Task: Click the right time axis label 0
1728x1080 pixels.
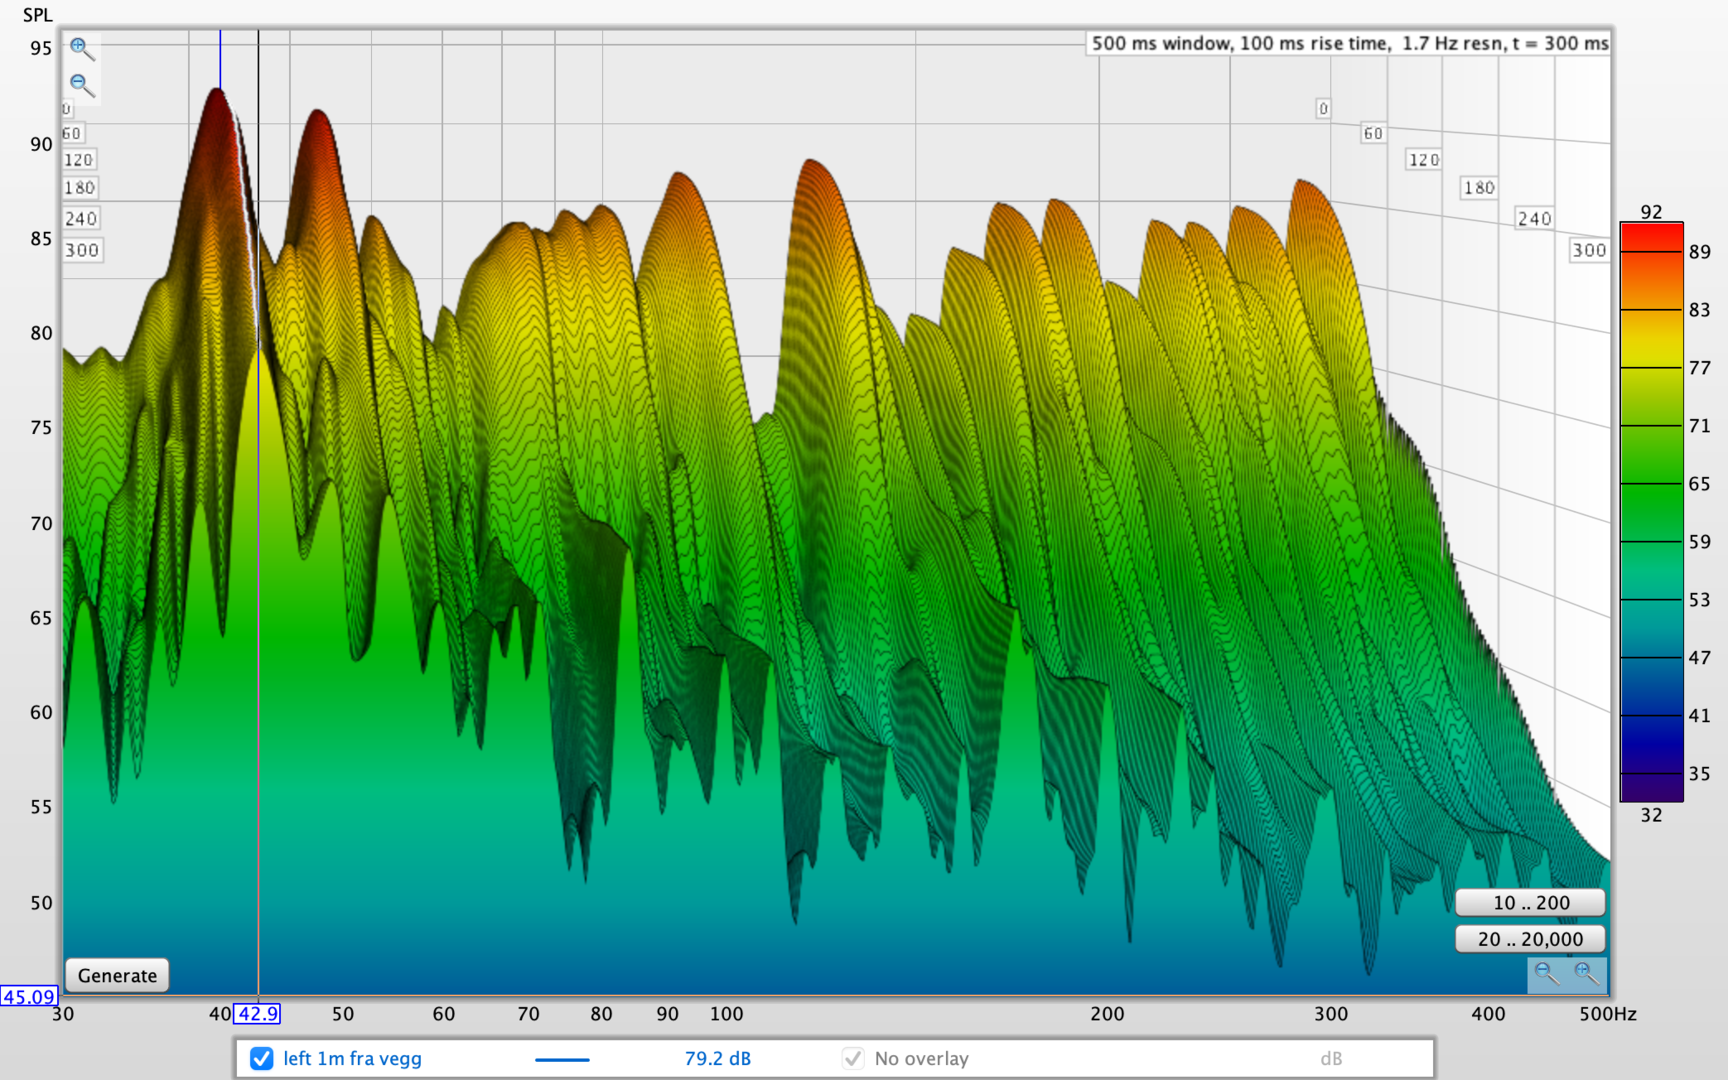Action: [1323, 108]
